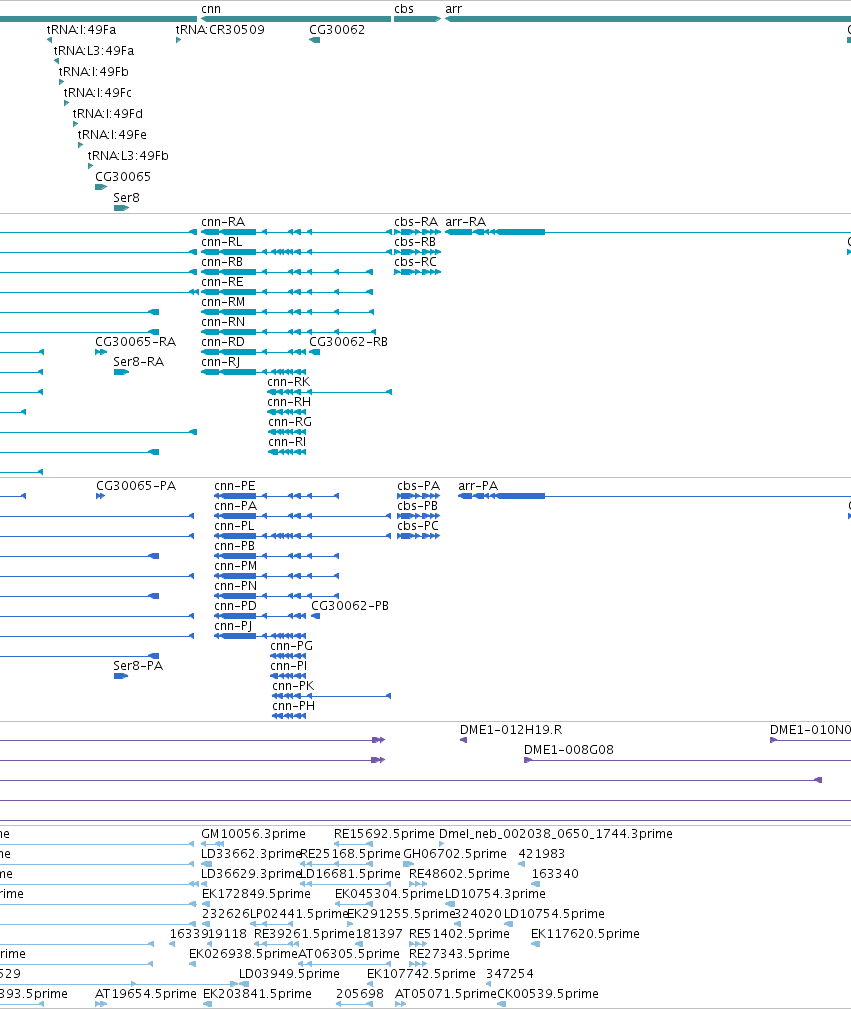The width and height of the screenshot is (851, 1009).
Task: Click the cnn gene bar in top track
Action: [296, 19]
